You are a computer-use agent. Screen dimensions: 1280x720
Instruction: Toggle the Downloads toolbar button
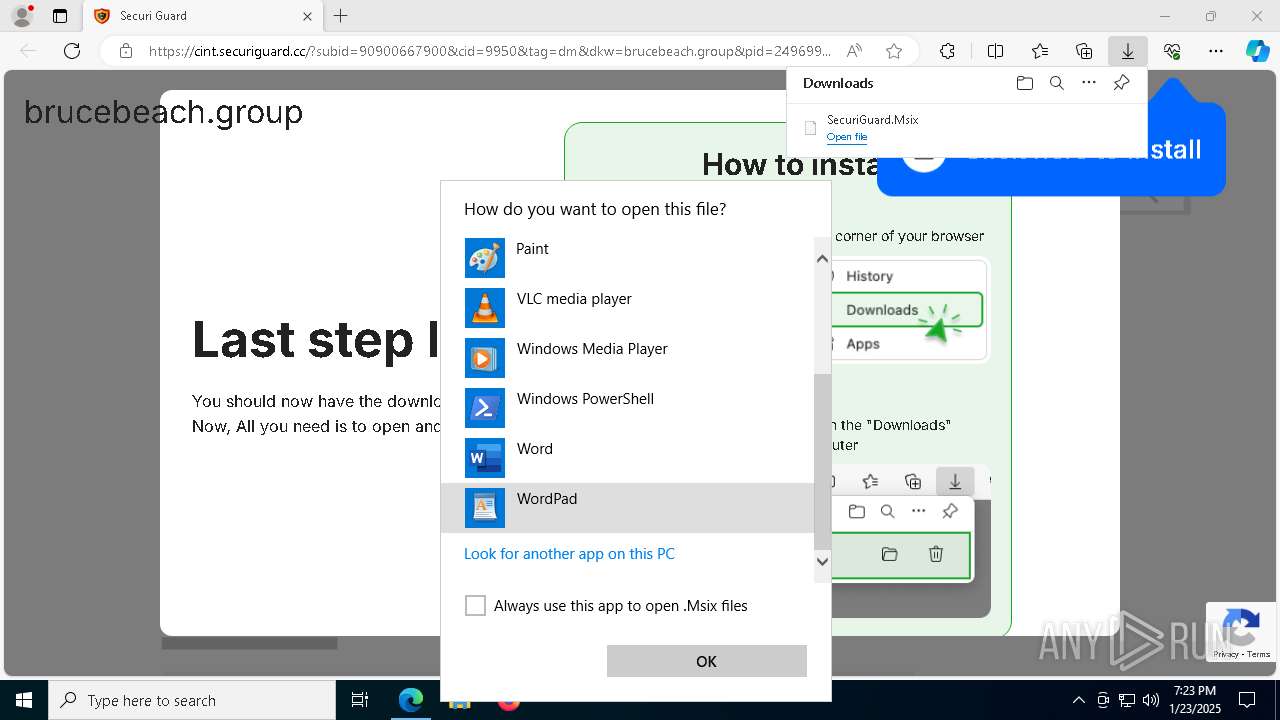(1128, 51)
